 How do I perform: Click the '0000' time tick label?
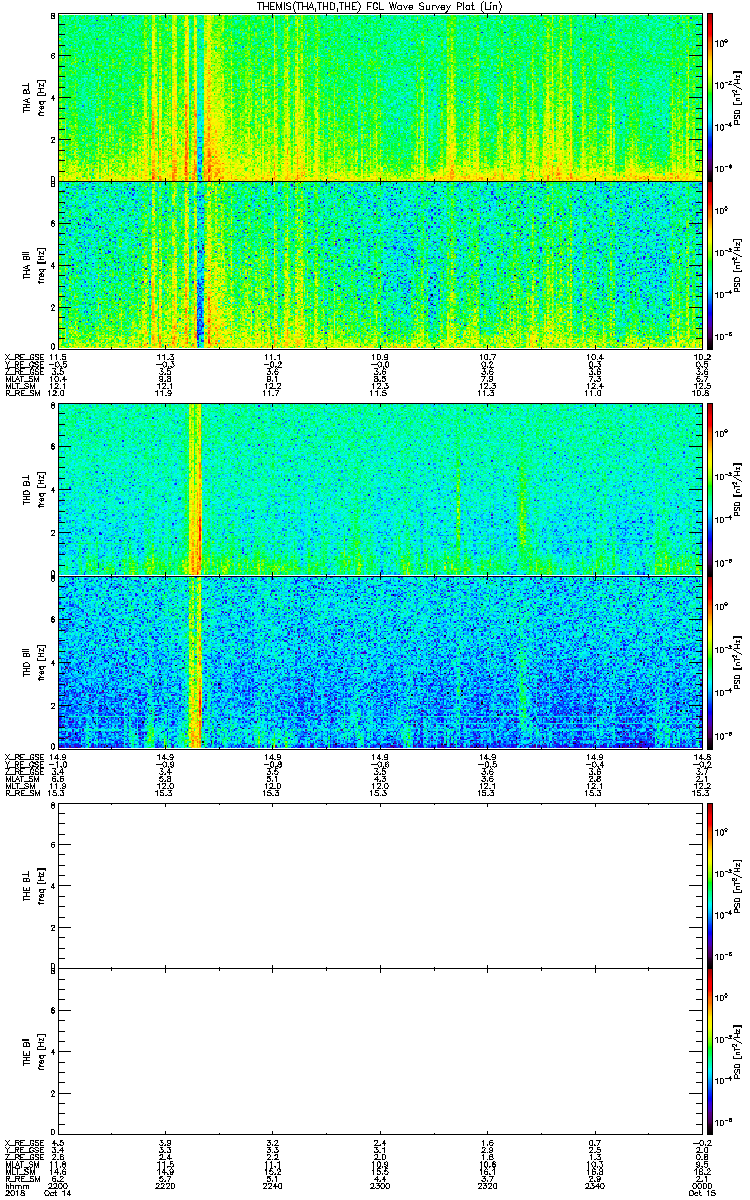(x=701, y=1184)
